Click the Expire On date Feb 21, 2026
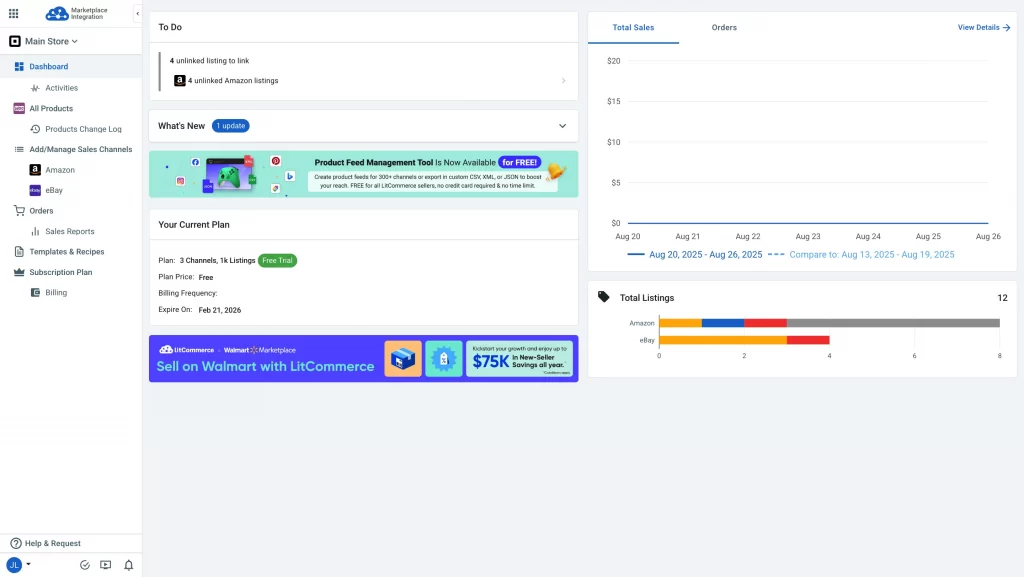The height and width of the screenshot is (577, 1024). coord(219,310)
